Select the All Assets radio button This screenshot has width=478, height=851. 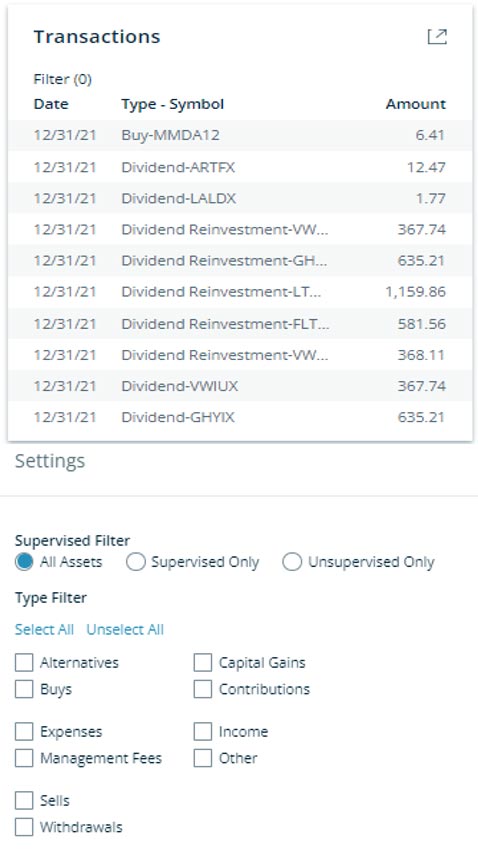(24, 562)
